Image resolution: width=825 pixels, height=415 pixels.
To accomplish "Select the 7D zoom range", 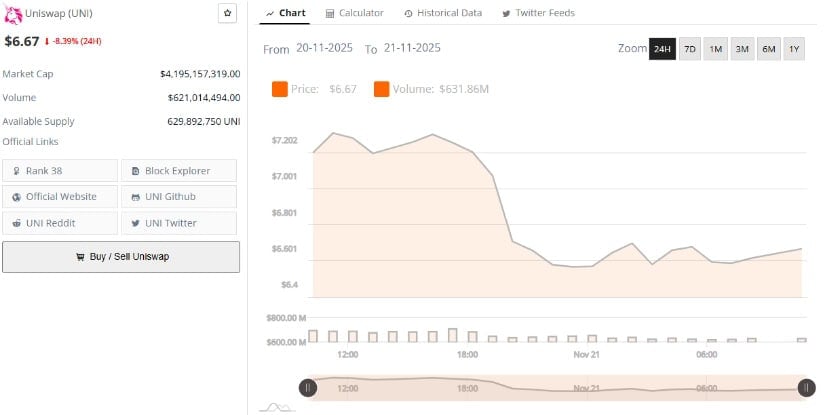I will point(690,49).
